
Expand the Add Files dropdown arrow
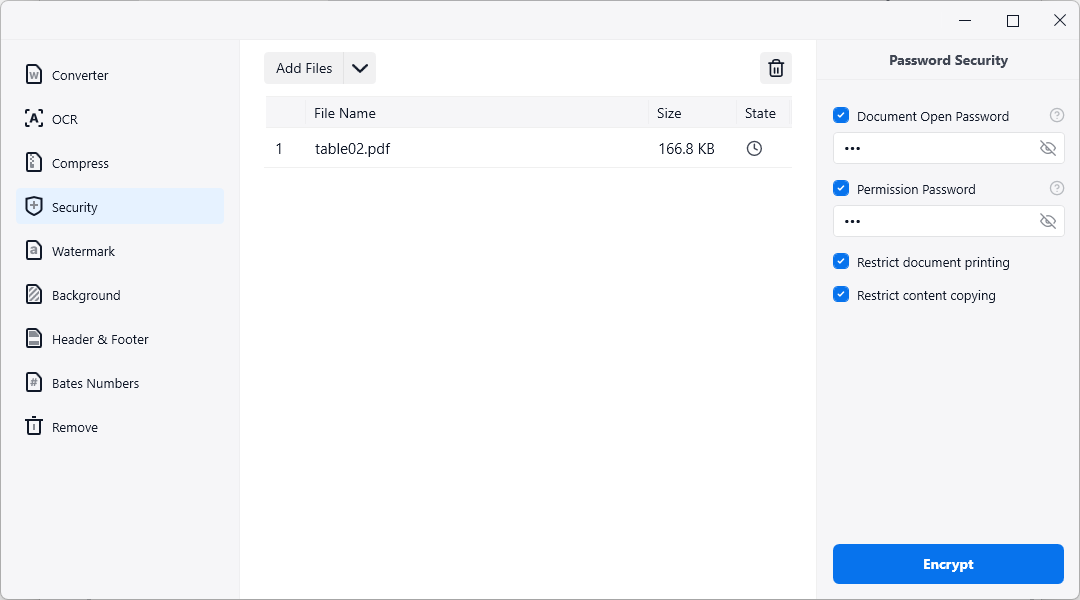tap(360, 68)
